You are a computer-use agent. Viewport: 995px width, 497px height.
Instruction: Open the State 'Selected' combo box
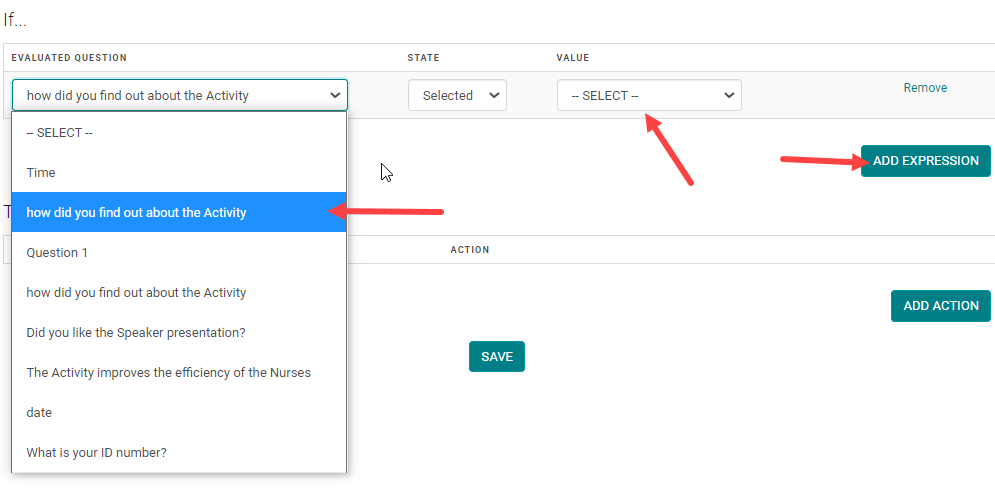pyautogui.click(x=456, y=96)
